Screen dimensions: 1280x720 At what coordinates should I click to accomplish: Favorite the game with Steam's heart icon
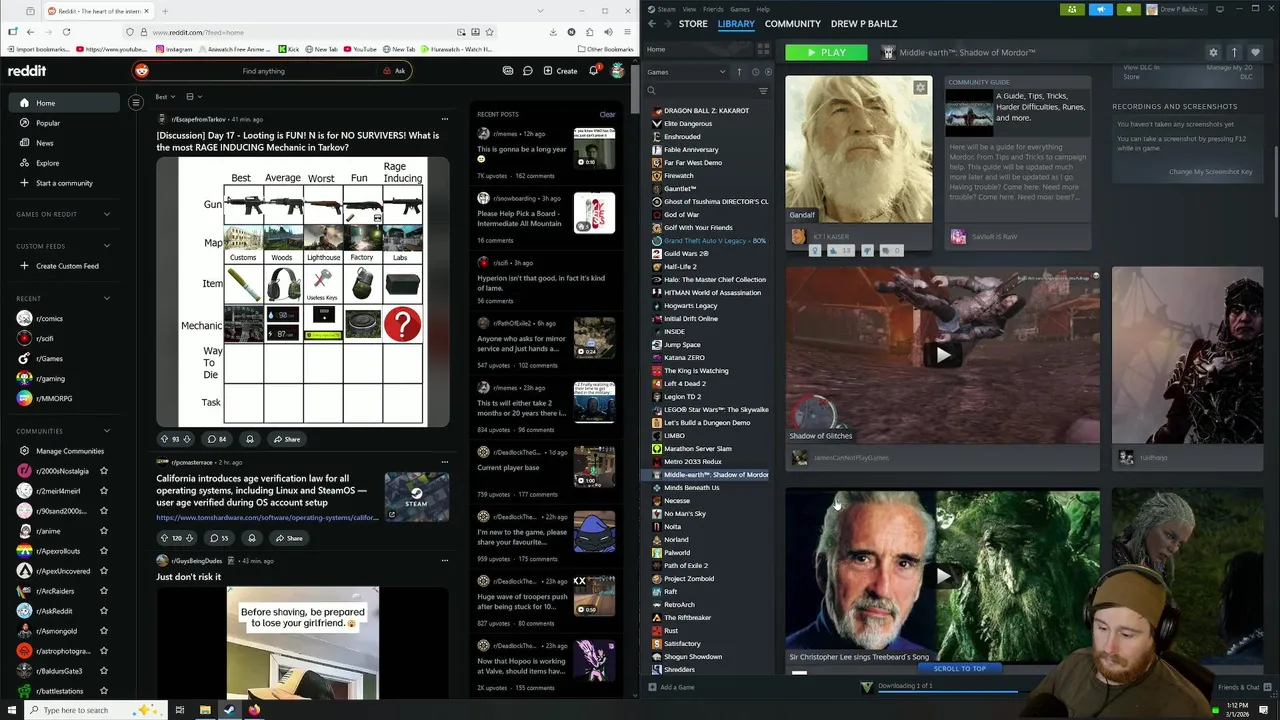tap(1255, 52)
